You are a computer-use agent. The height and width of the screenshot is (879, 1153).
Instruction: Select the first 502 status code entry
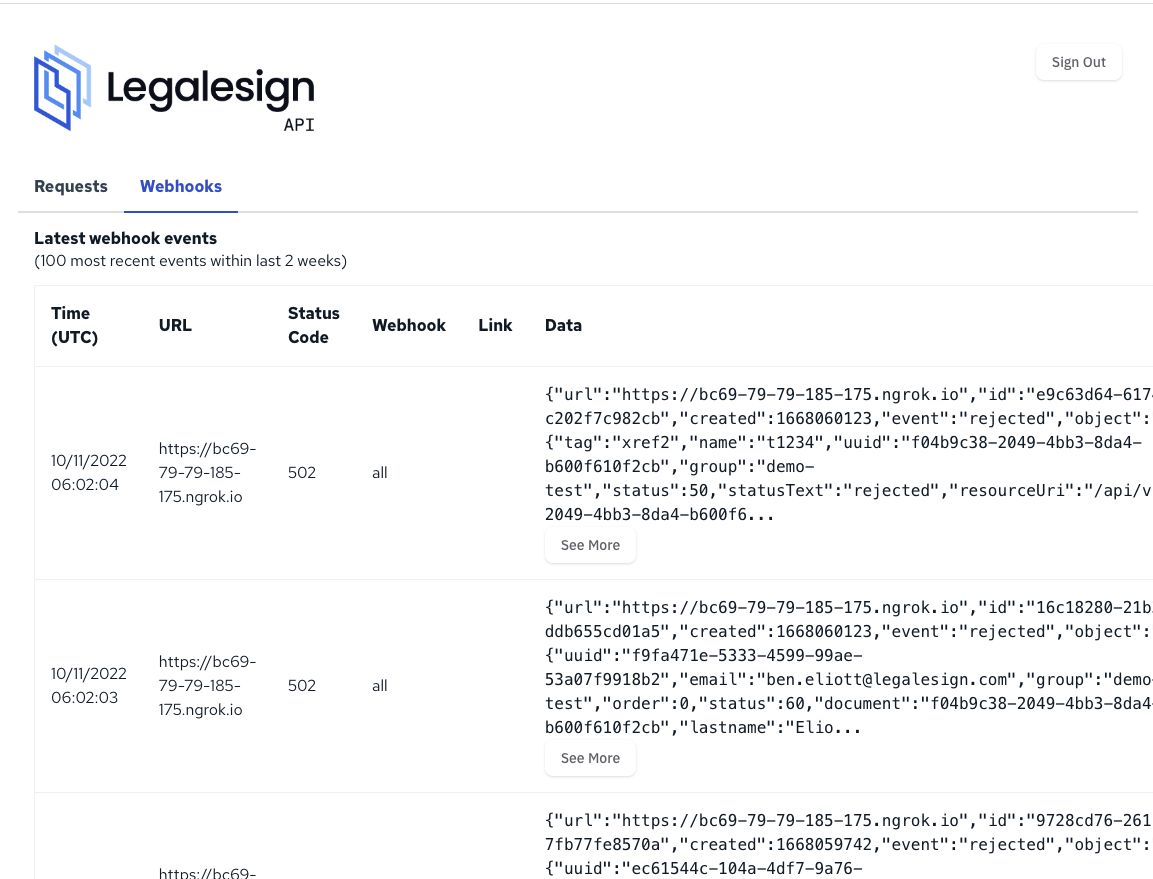(x=302, y=472)
